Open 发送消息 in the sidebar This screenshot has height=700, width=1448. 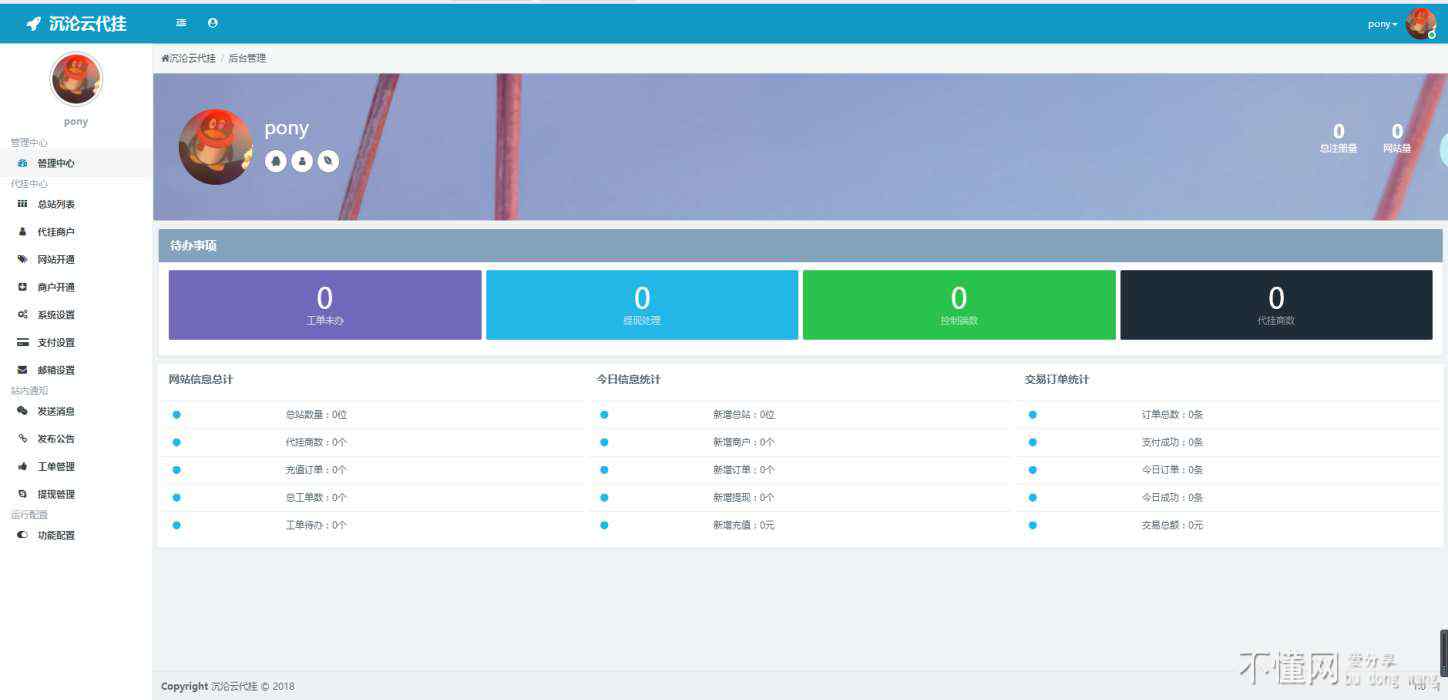coord(76,411)
